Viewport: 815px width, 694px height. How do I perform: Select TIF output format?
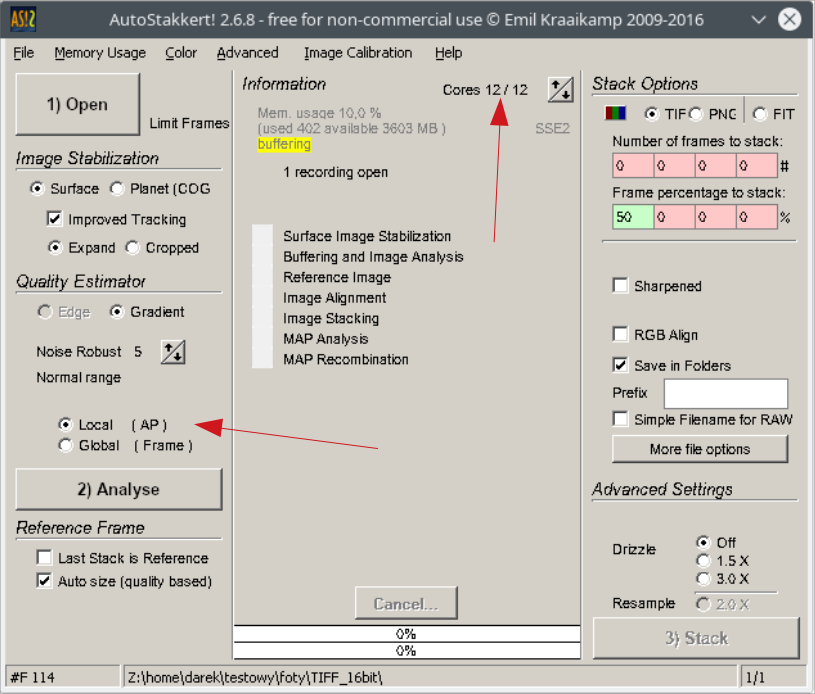pos(665,114)
